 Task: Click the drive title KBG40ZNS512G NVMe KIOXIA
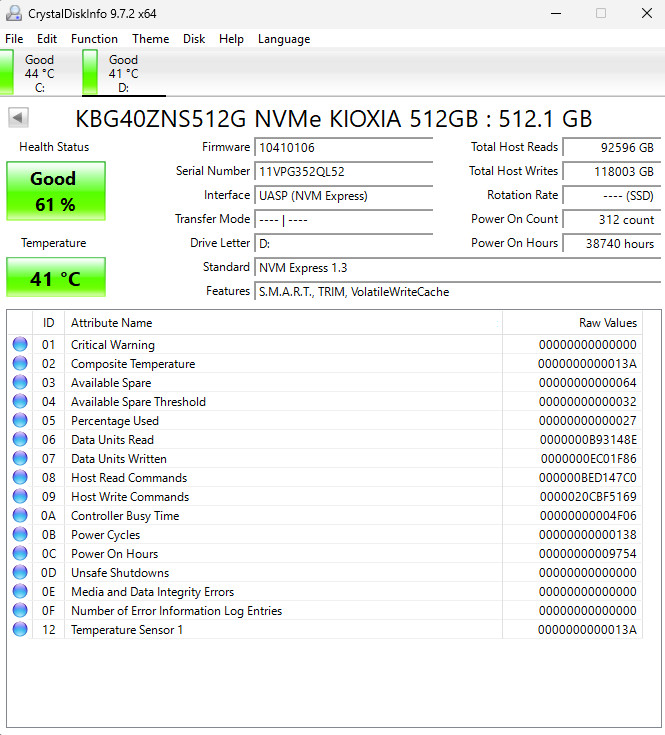click(334, 119)
